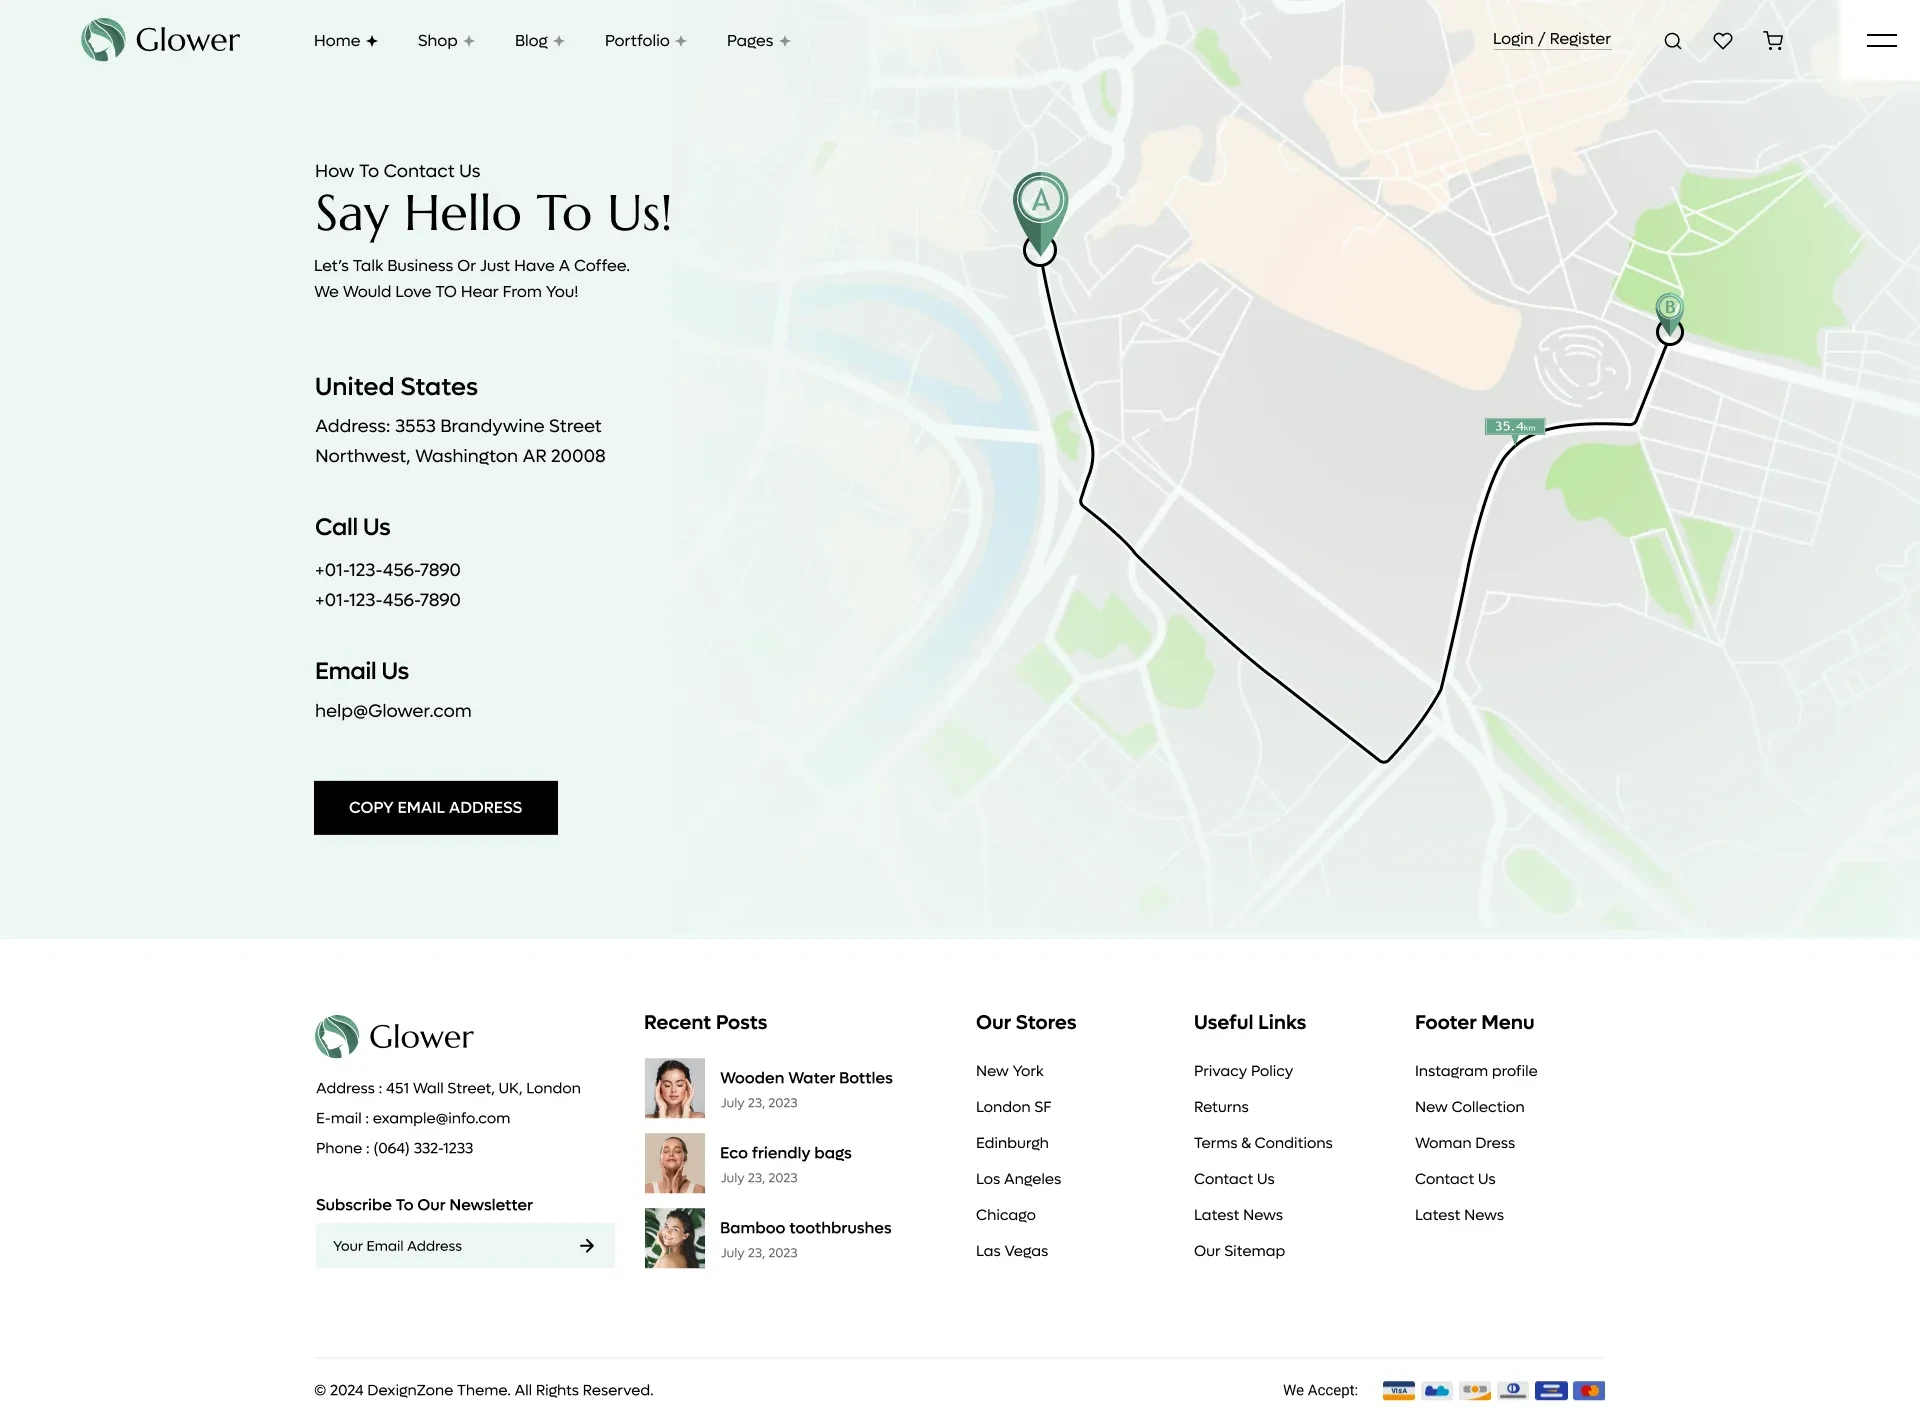Open Latest News under Footer Menu
The image size is (1920, 1421).
click(x=1459, y=1215)
